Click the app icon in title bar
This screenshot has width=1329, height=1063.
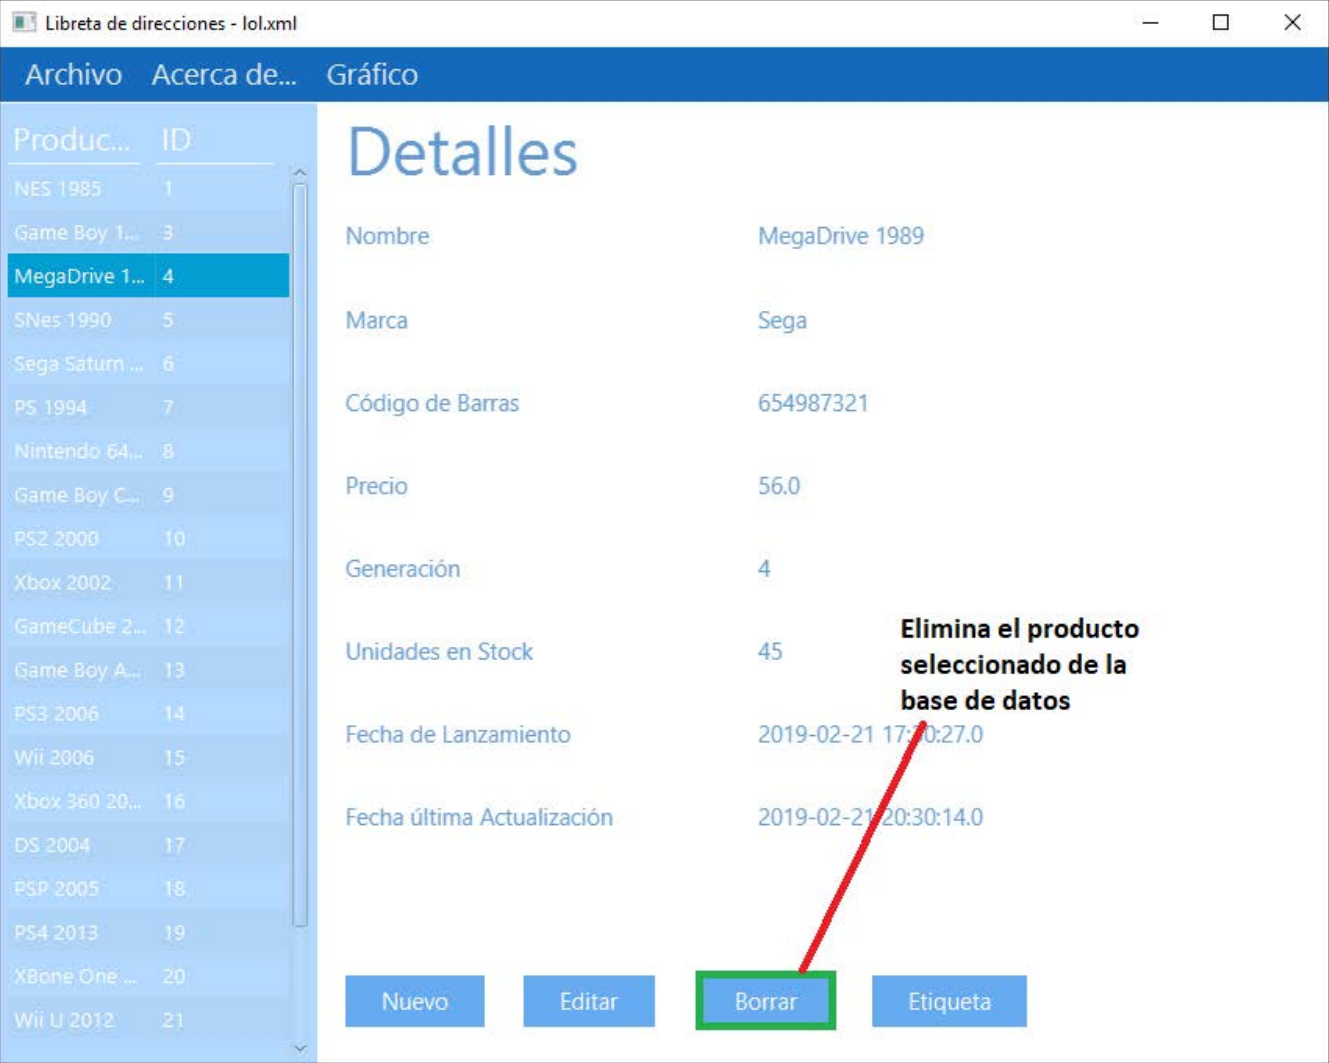click(24, 22)
